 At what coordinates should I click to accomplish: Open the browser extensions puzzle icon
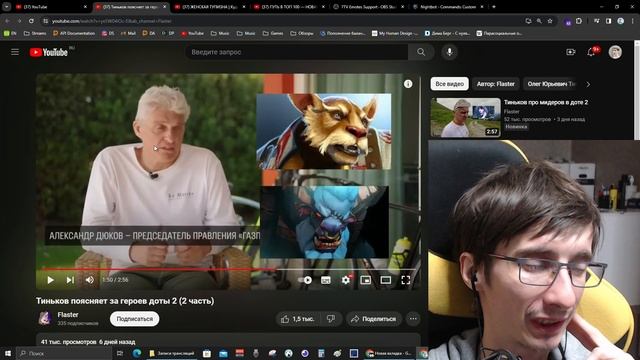(579, 21)
